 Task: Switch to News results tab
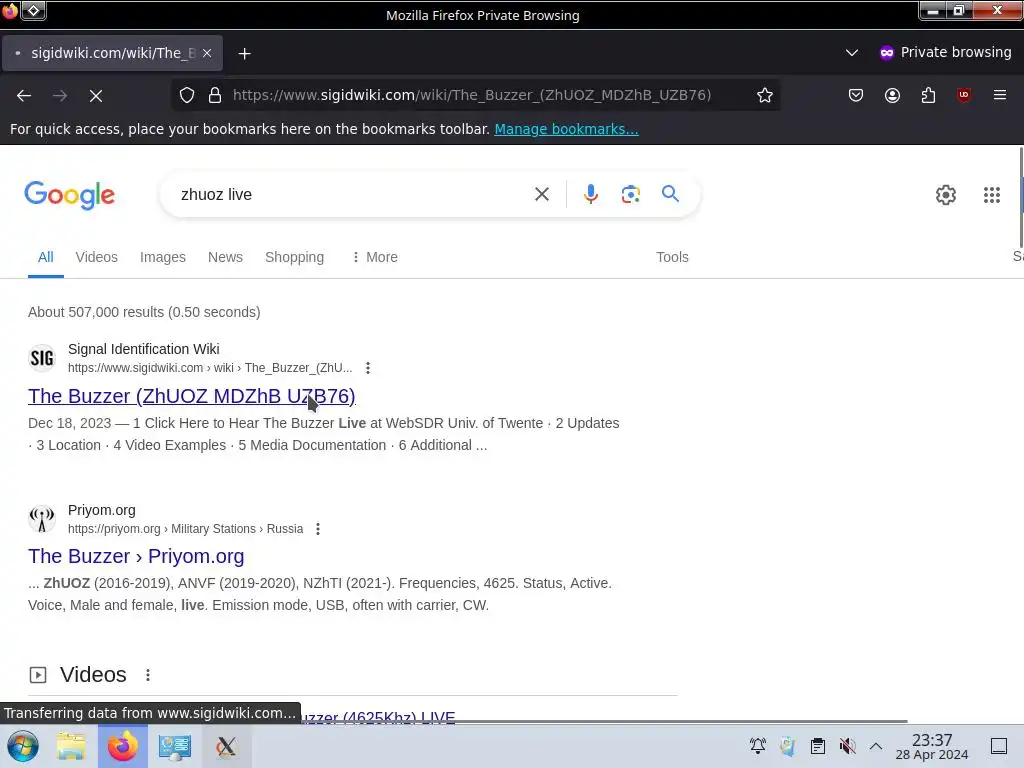tap(225, 257)
